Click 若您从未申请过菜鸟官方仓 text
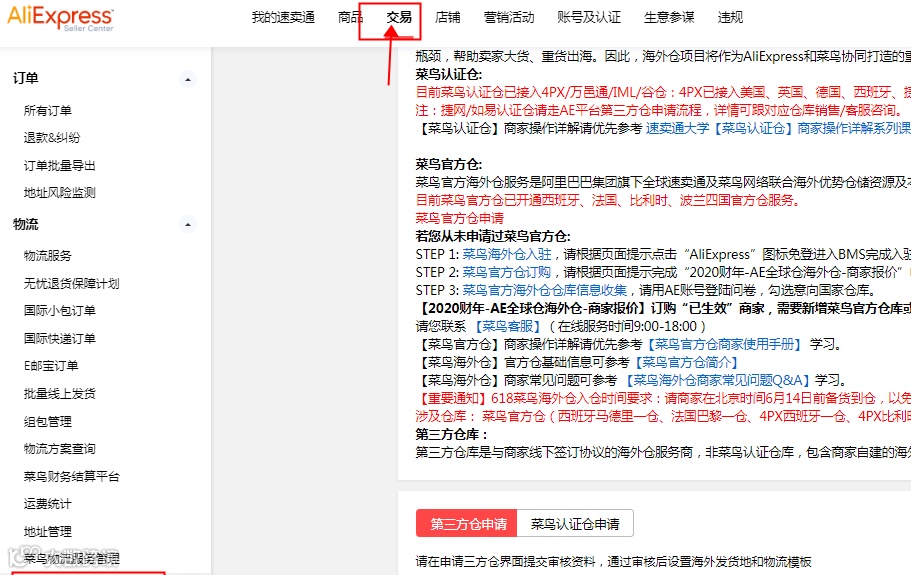This screenshot has width=911, height=575. (493, 236)
